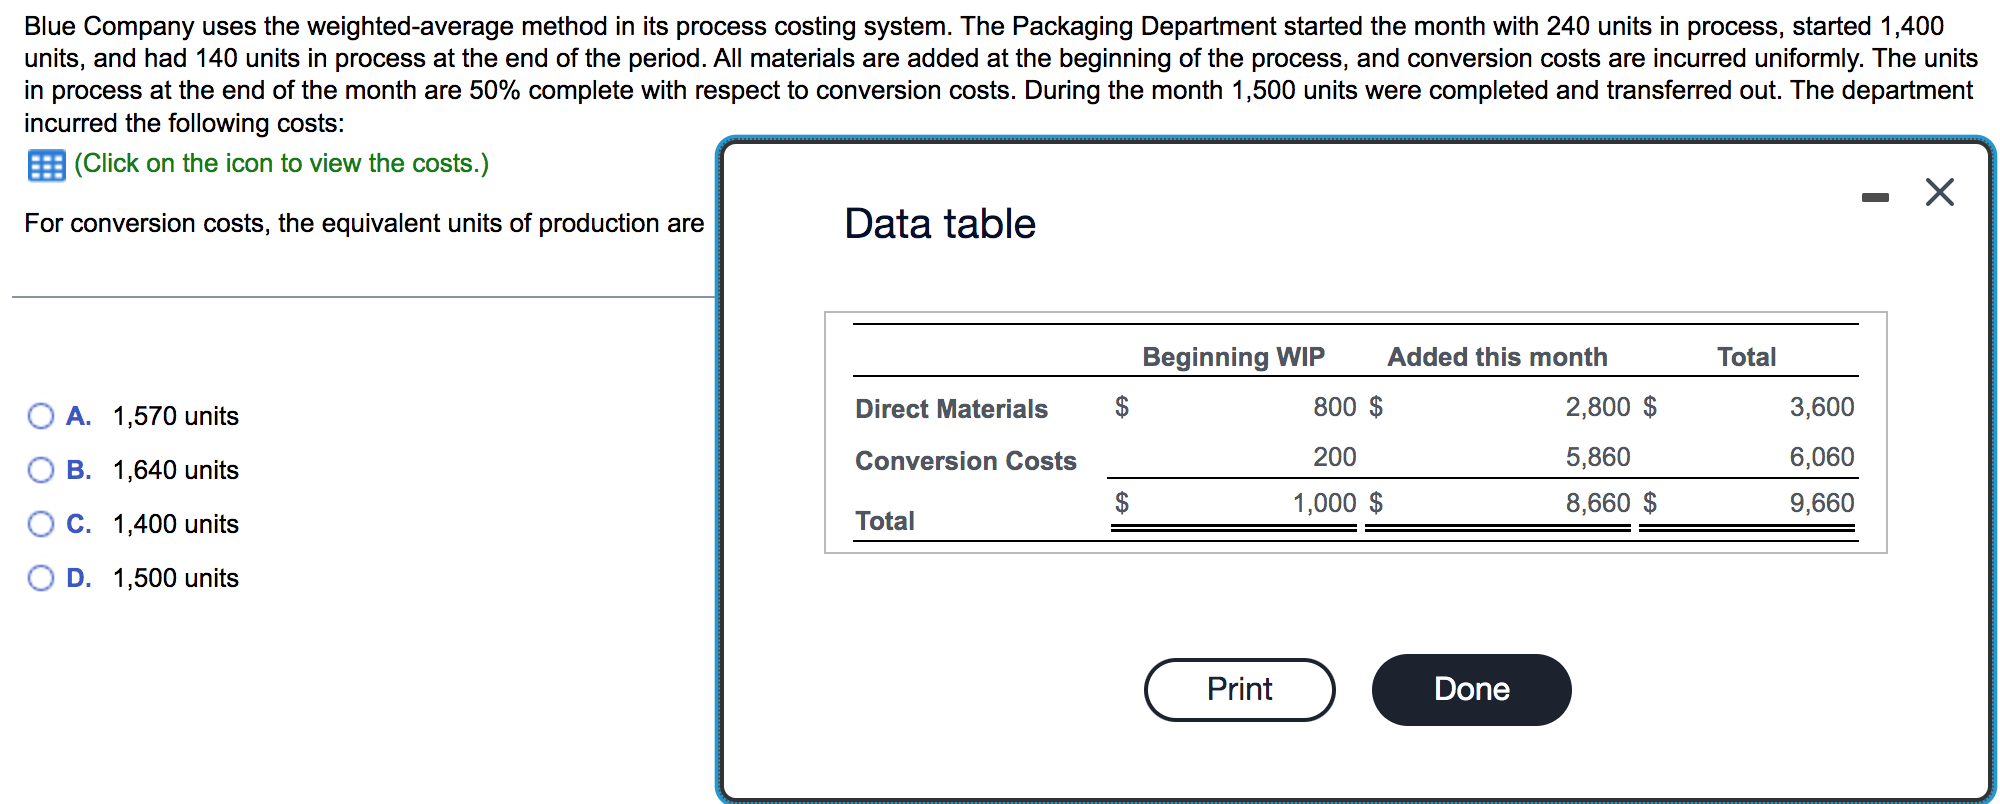Click the 9,660 grand total value
The image size is (2000, 804).
1822,503
